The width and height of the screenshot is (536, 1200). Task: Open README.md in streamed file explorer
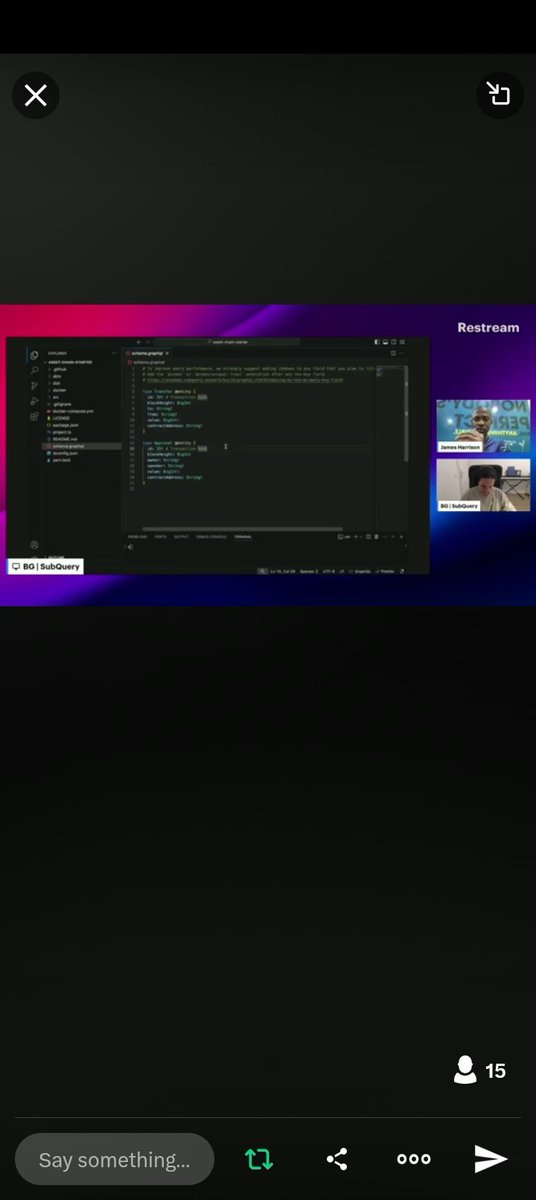(x=65, y=439)
